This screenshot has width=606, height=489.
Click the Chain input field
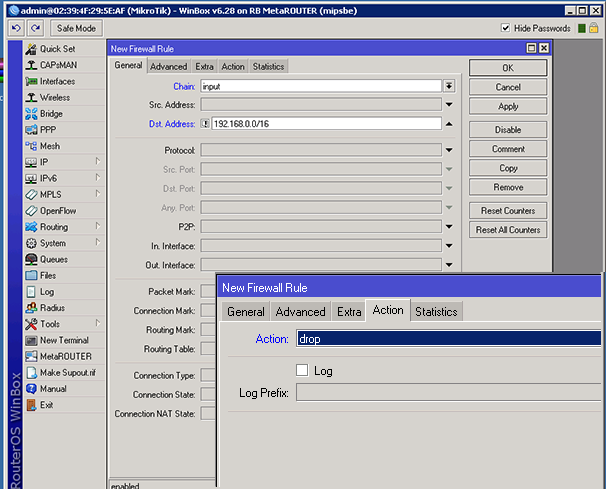click(321, 86)
